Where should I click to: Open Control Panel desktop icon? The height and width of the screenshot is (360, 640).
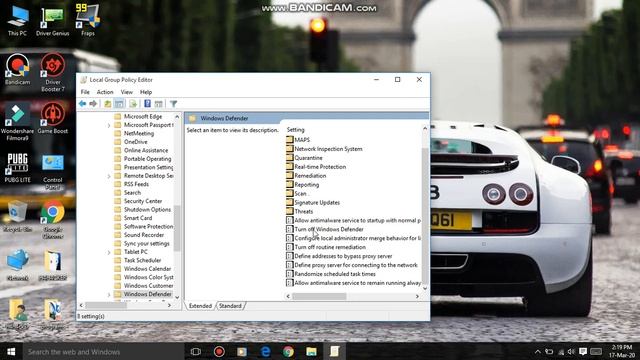point(53,171)
